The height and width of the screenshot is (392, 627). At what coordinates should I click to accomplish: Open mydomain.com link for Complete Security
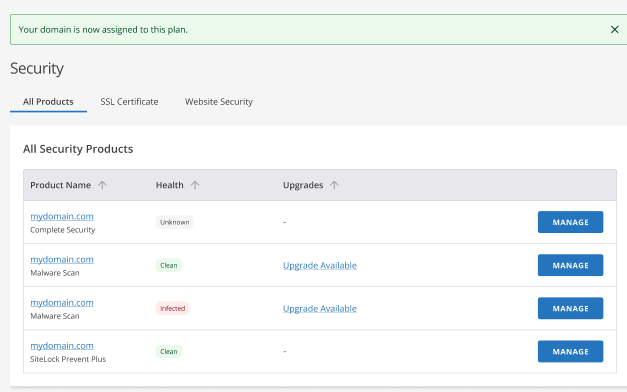[62, 216]
